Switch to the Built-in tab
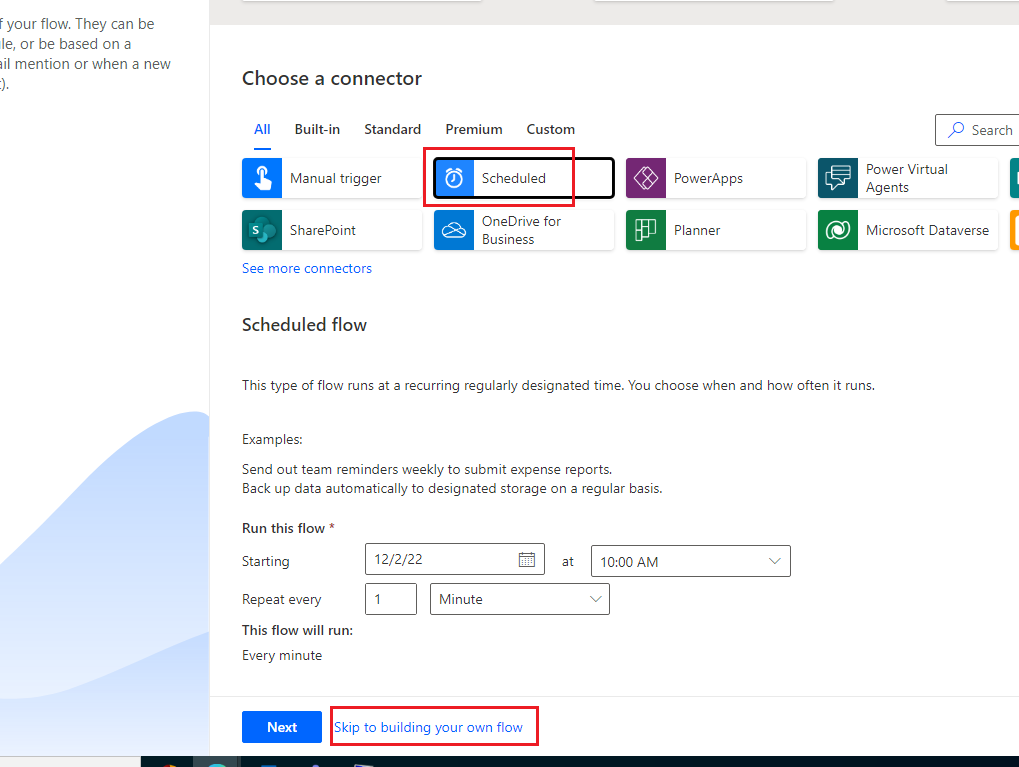The image size is (1019, 767). [317, 129]
